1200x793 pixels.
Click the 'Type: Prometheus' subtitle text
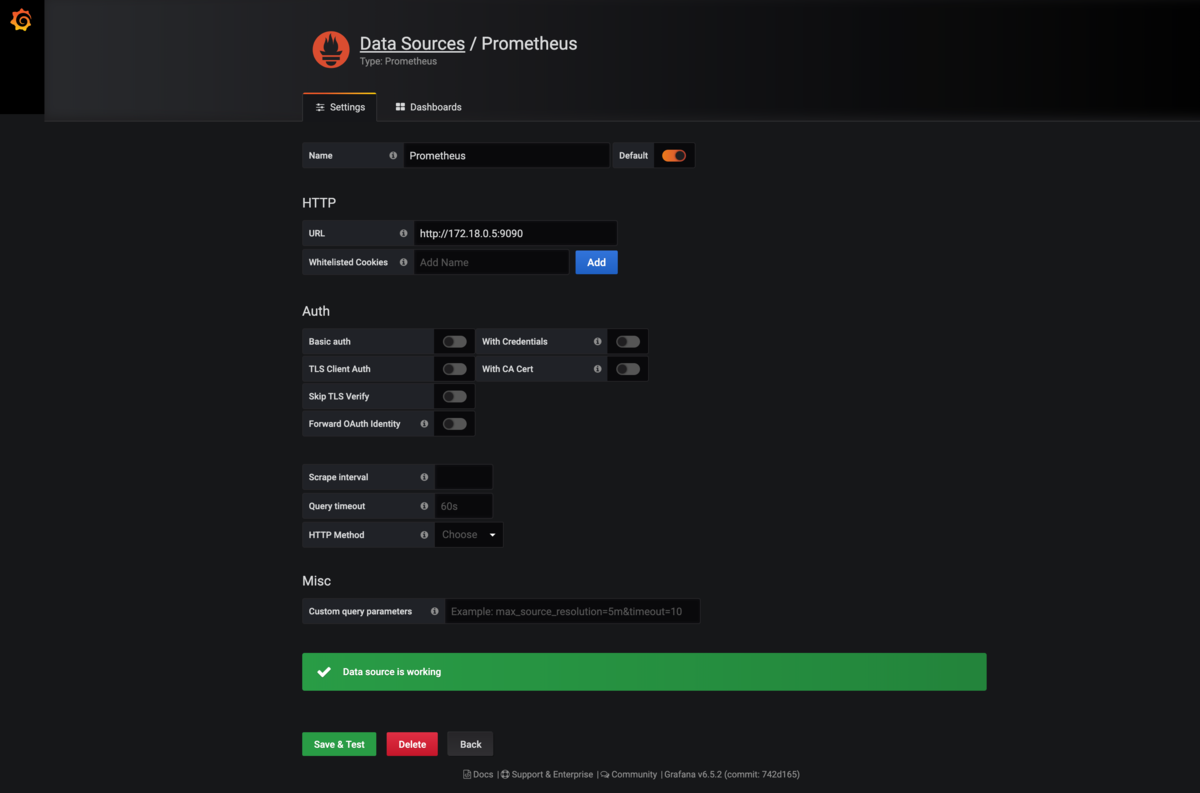(398, 61)
